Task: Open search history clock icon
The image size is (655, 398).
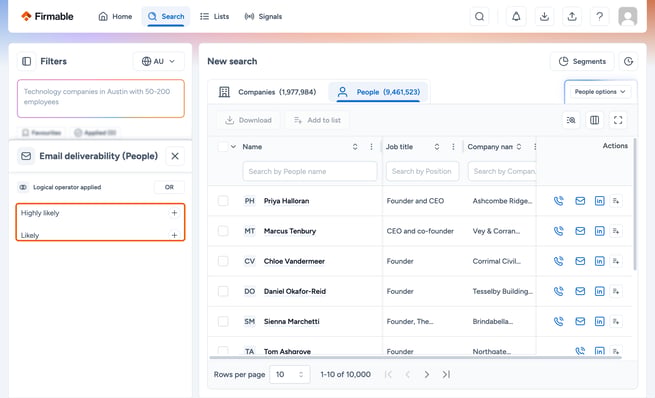Action: (628, 61)
